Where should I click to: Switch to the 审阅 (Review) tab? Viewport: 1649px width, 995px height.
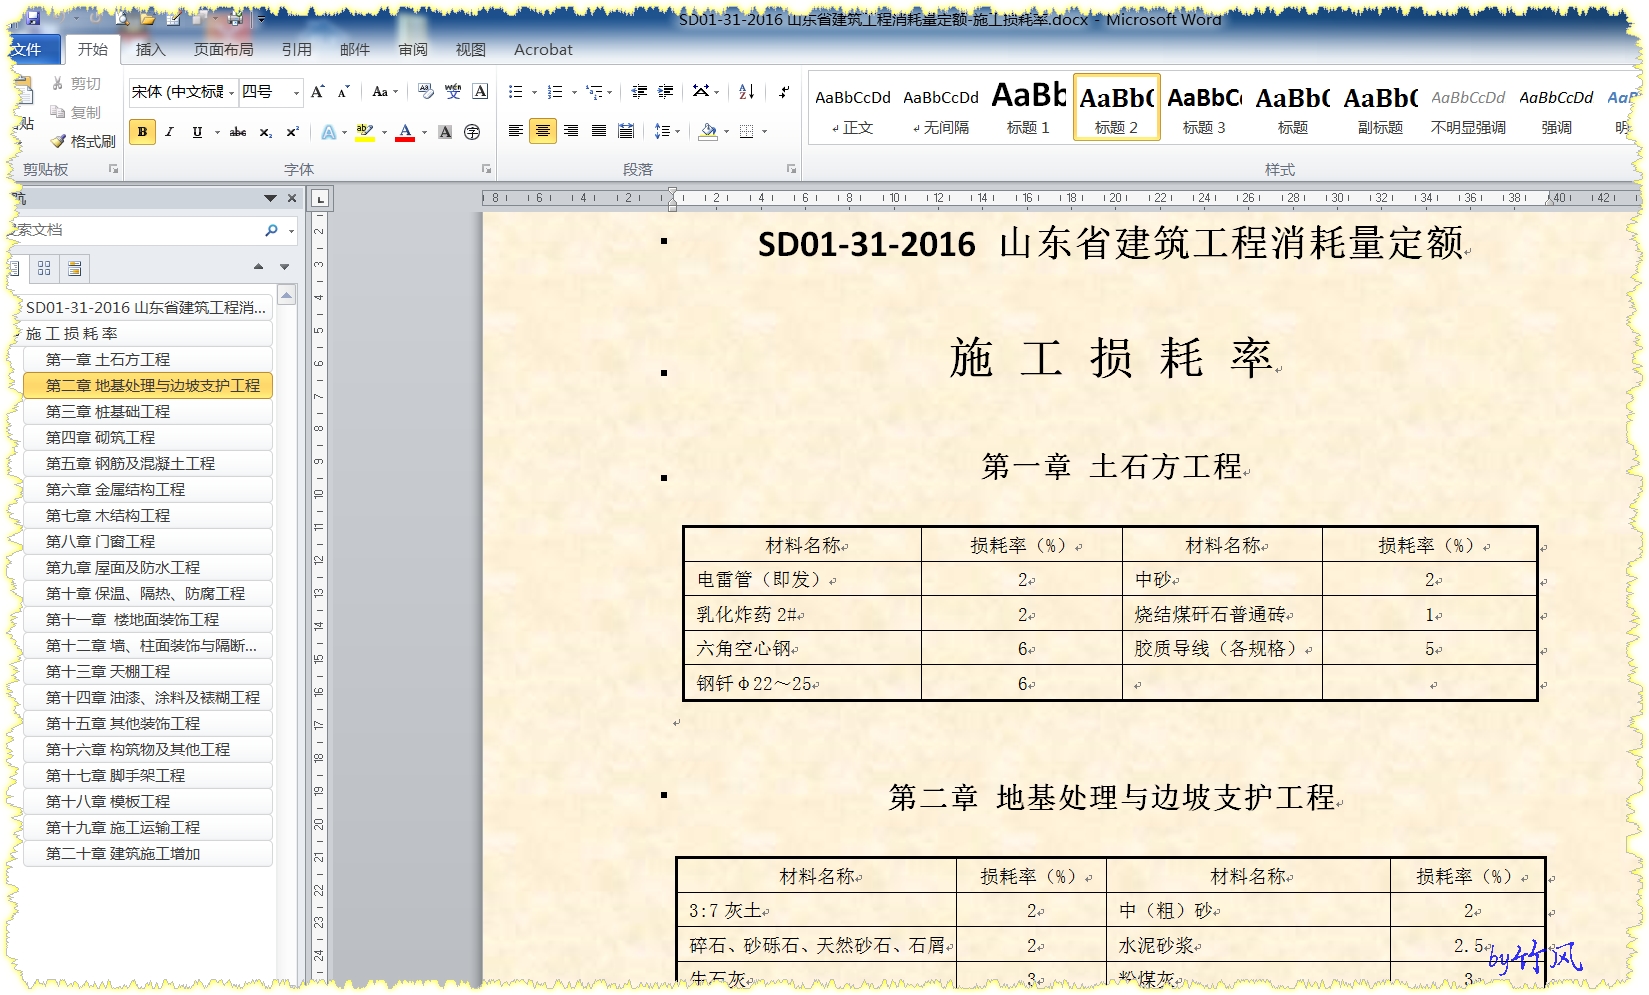pyautogui.click(x=412, y=49)
